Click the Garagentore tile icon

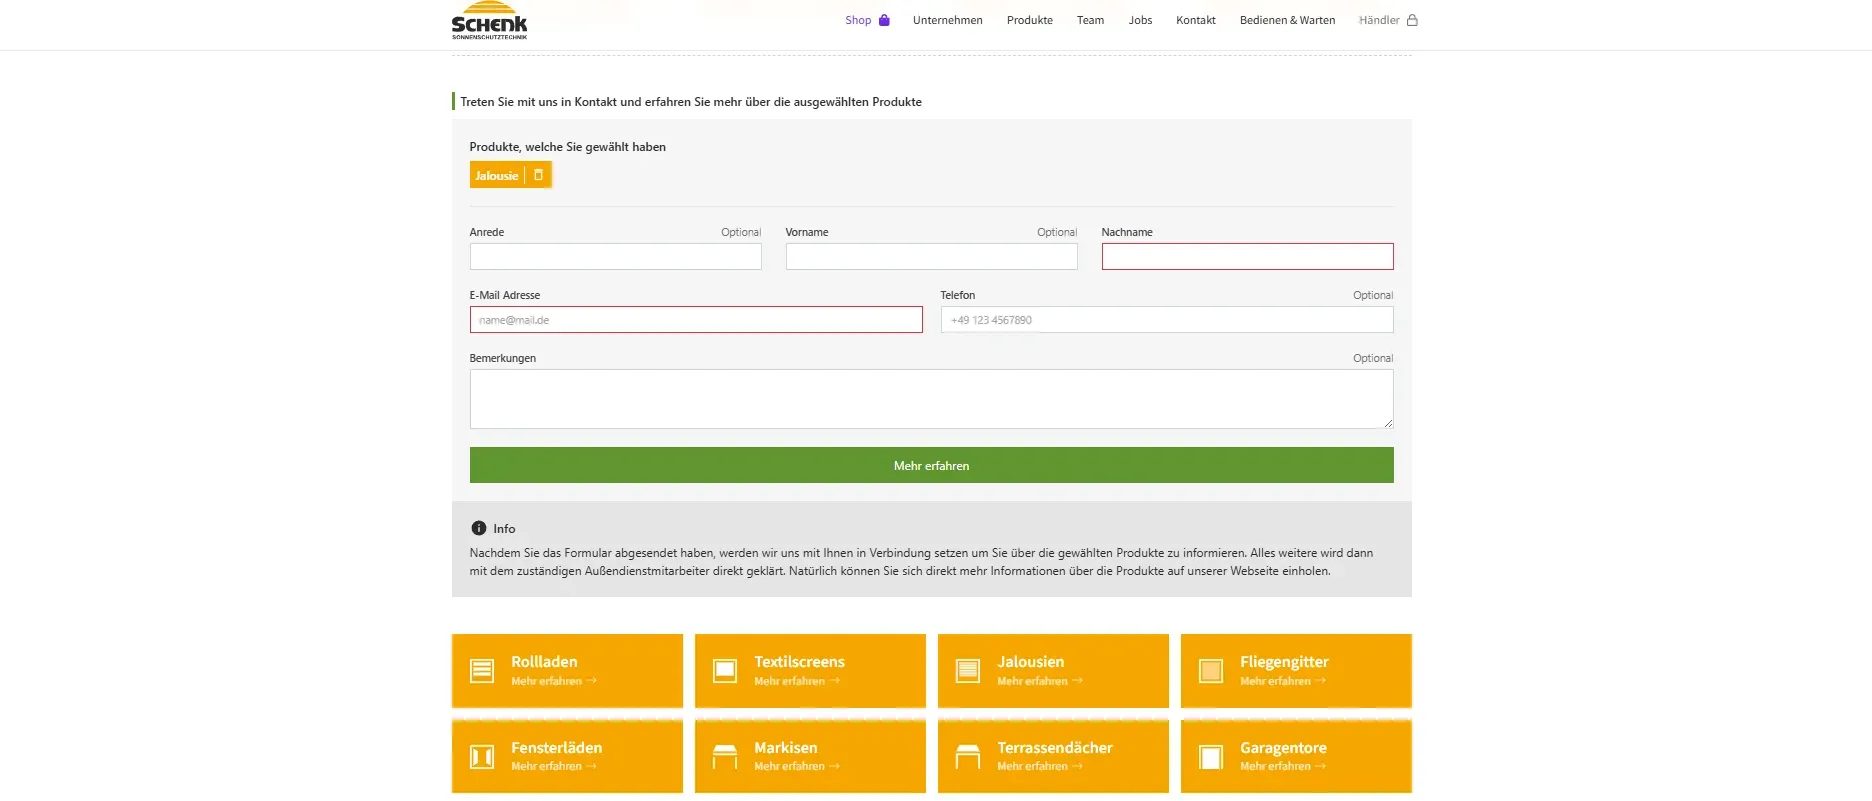pyautogui.click(x=1211, y=757)
